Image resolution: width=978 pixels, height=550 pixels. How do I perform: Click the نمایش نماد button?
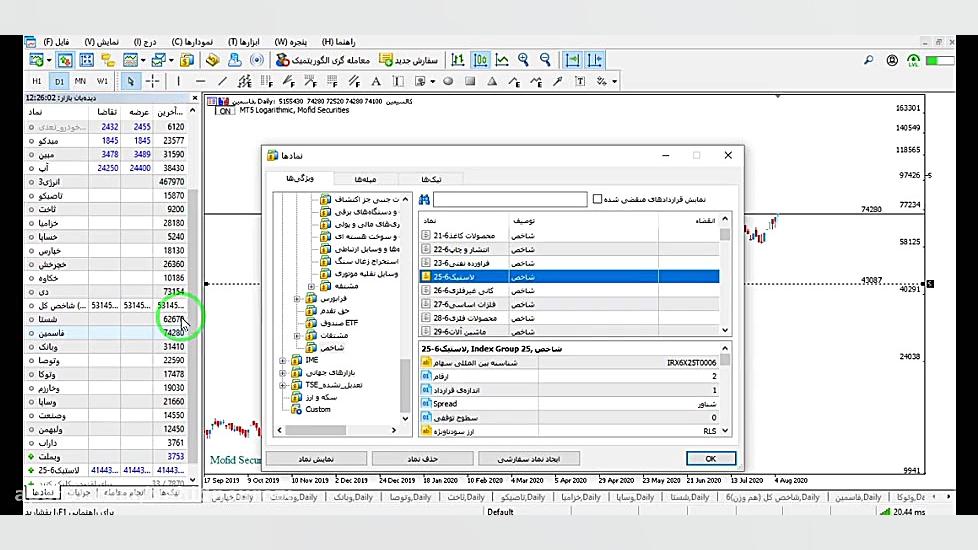316,458
